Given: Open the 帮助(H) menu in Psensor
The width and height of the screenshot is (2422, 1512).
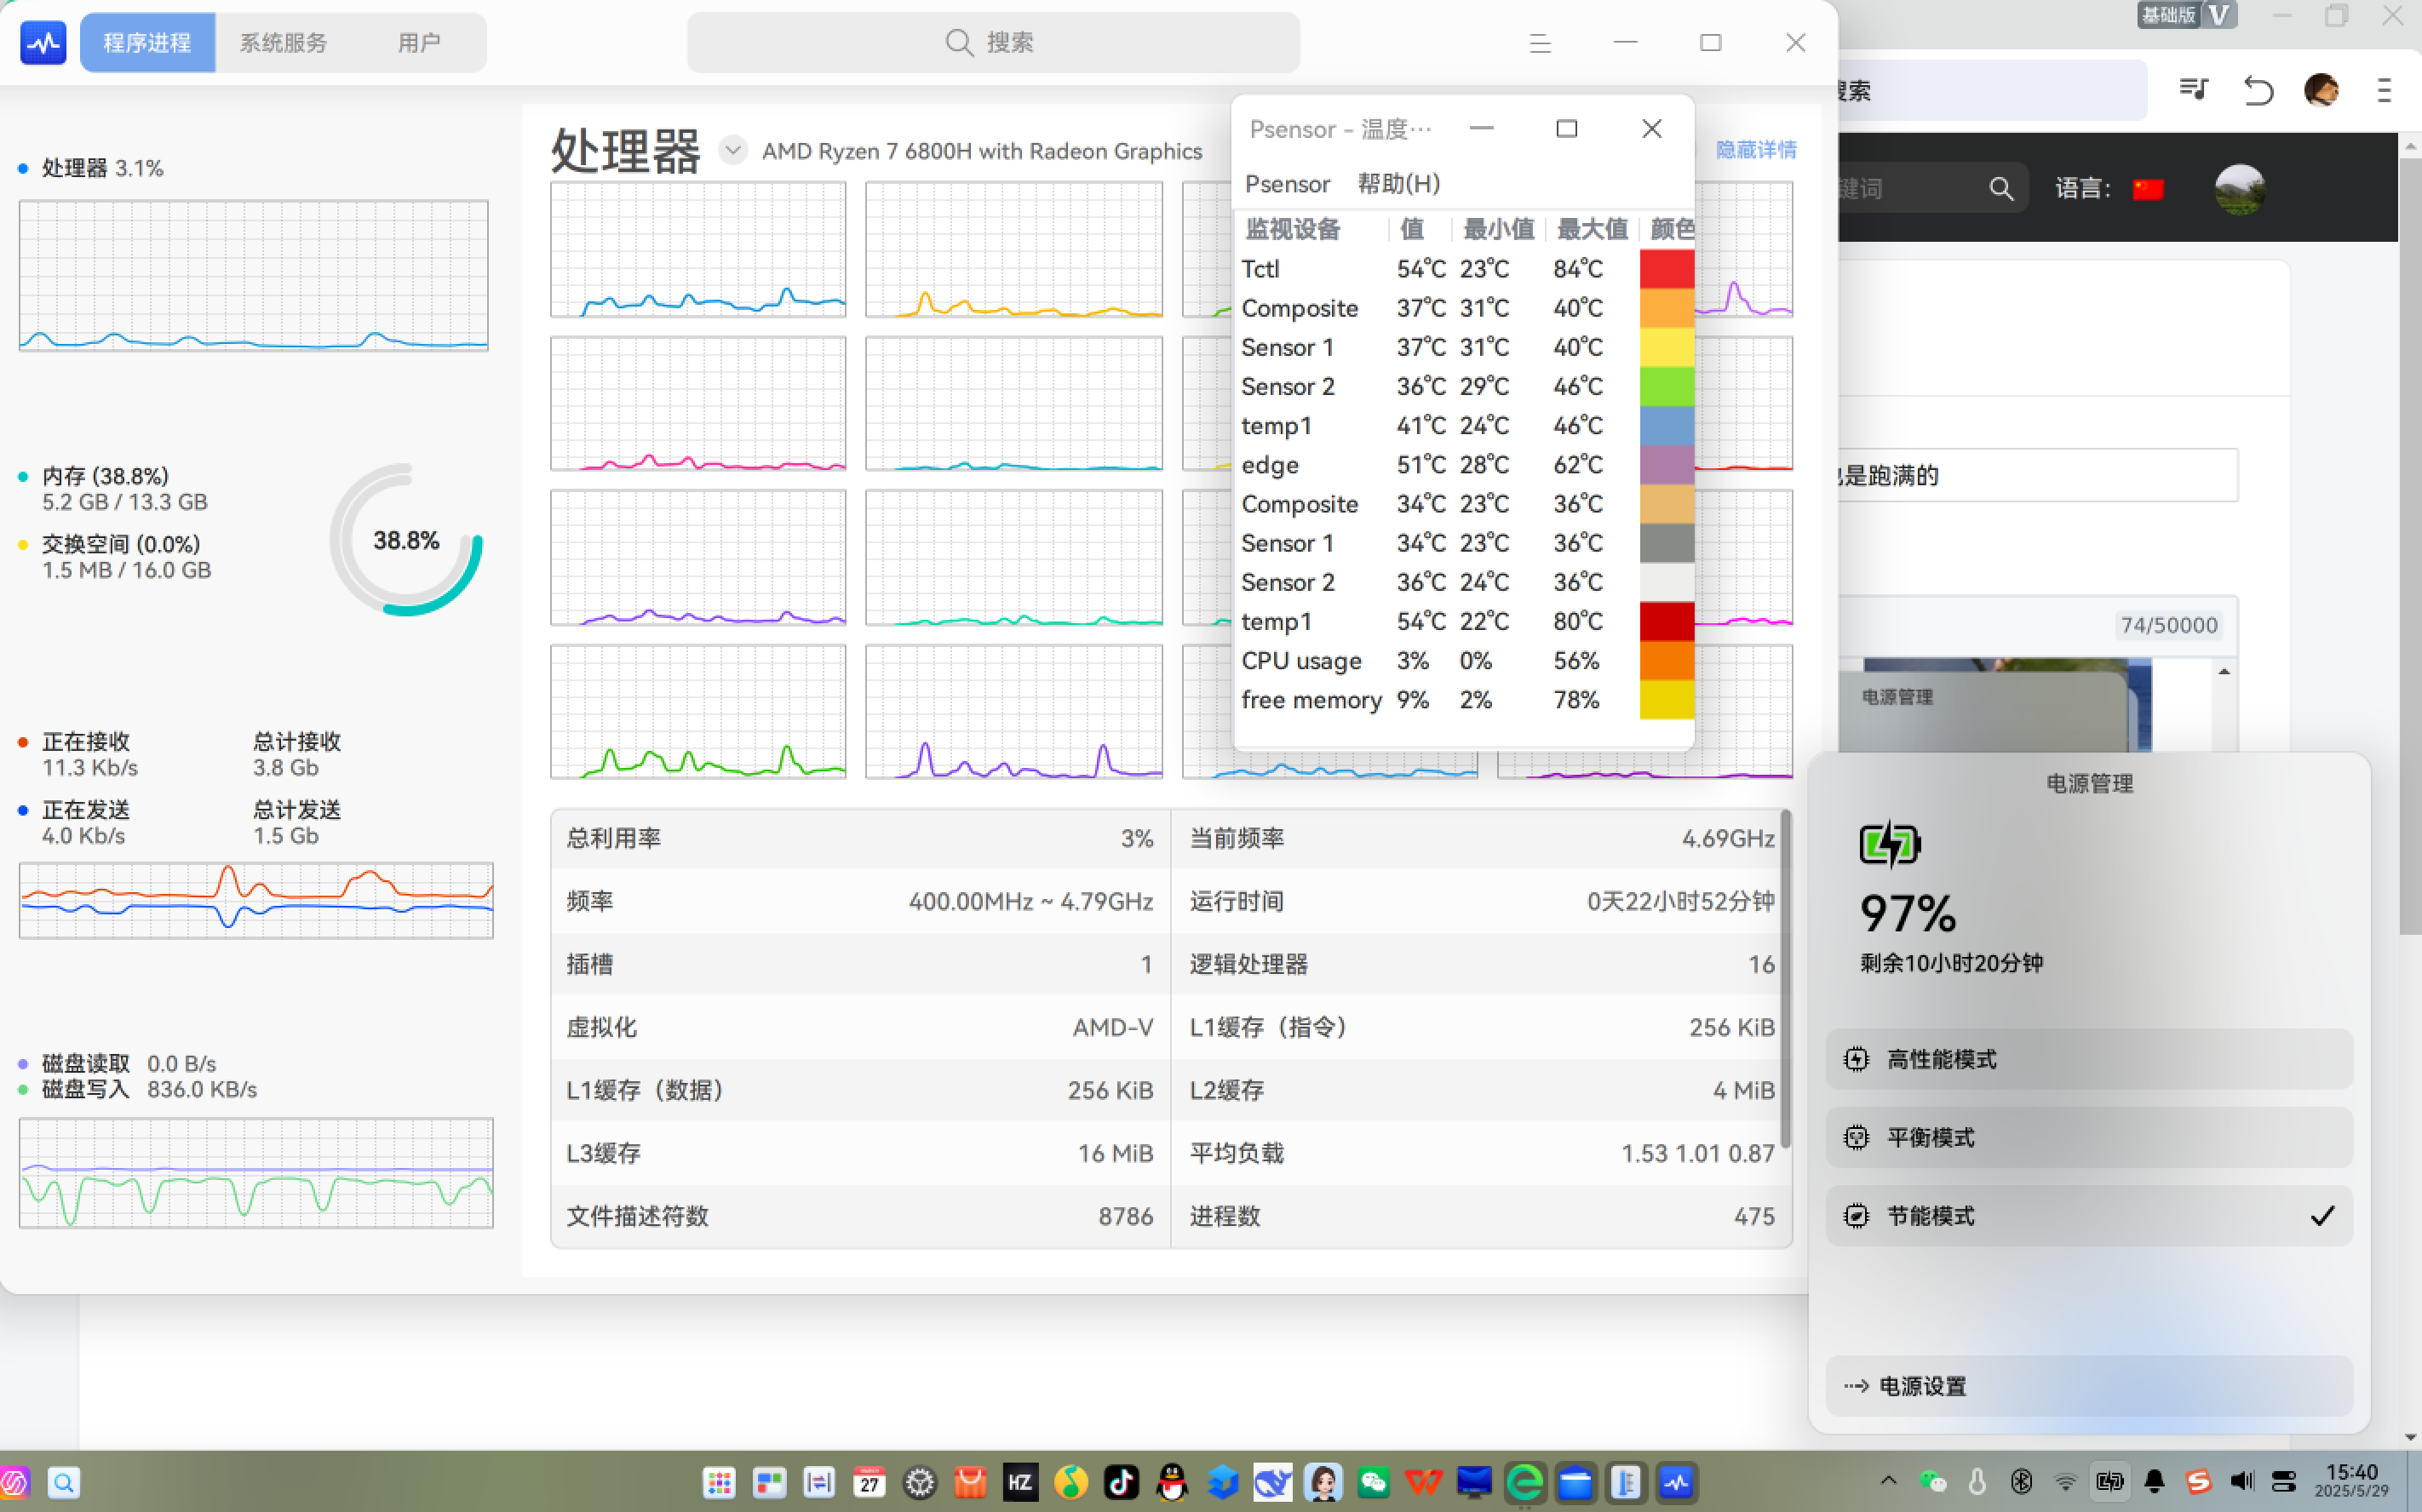Looking at the screenshot, I should 1398,184.
